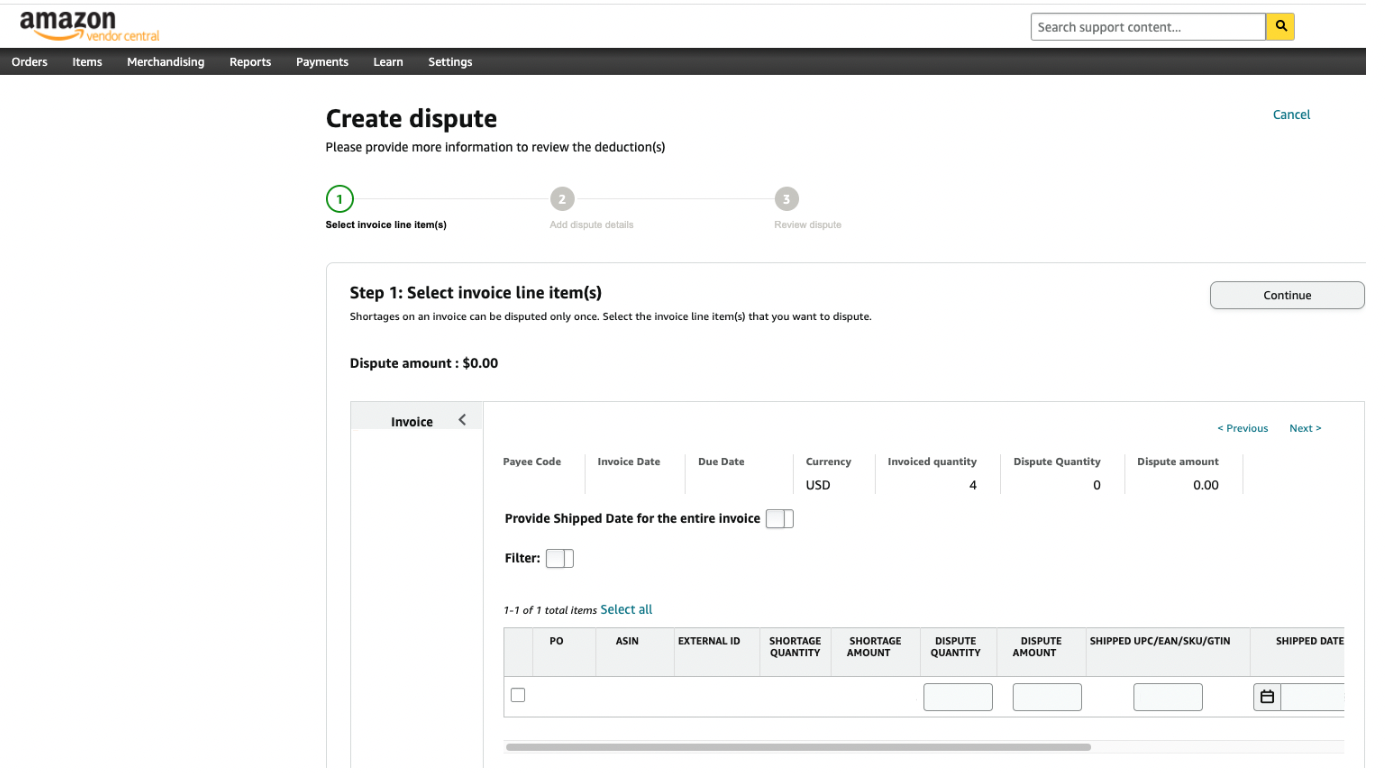Click the Continue button
Image resolution: width=1385 pixels, height=773 pixels.
[x=1286, y=295]
